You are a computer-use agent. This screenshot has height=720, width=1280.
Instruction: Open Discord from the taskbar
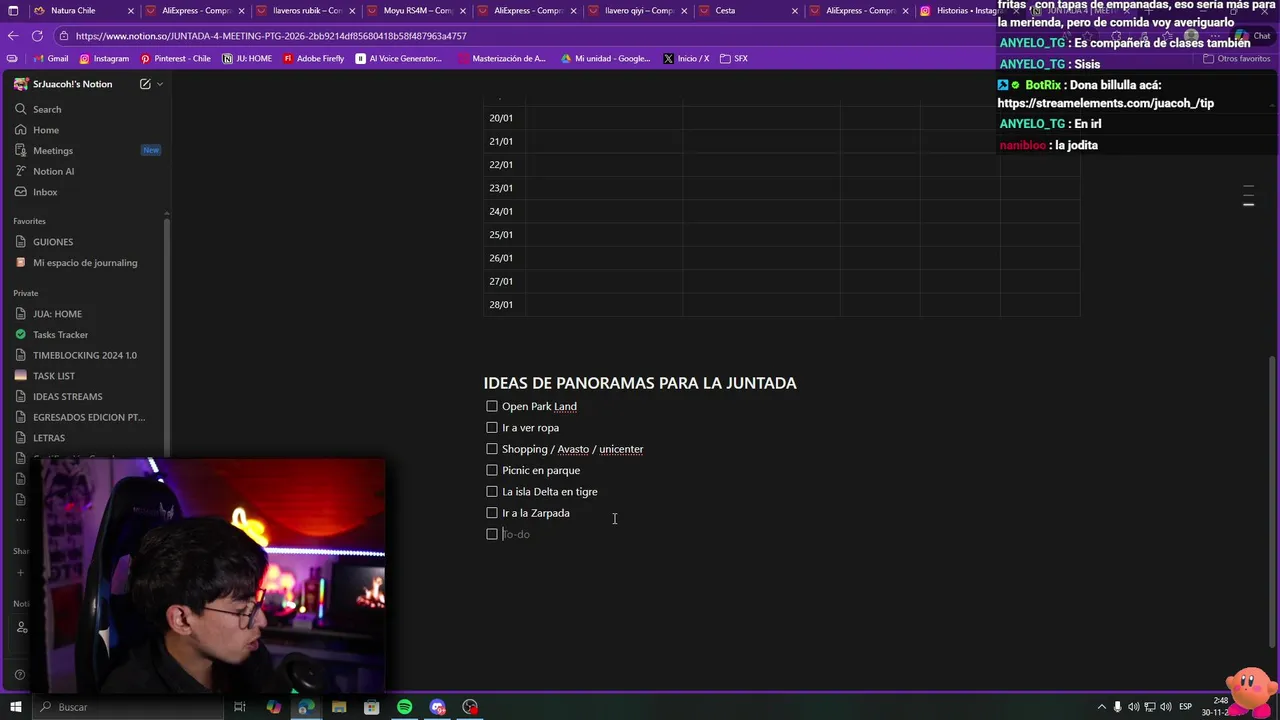[437, 707]
